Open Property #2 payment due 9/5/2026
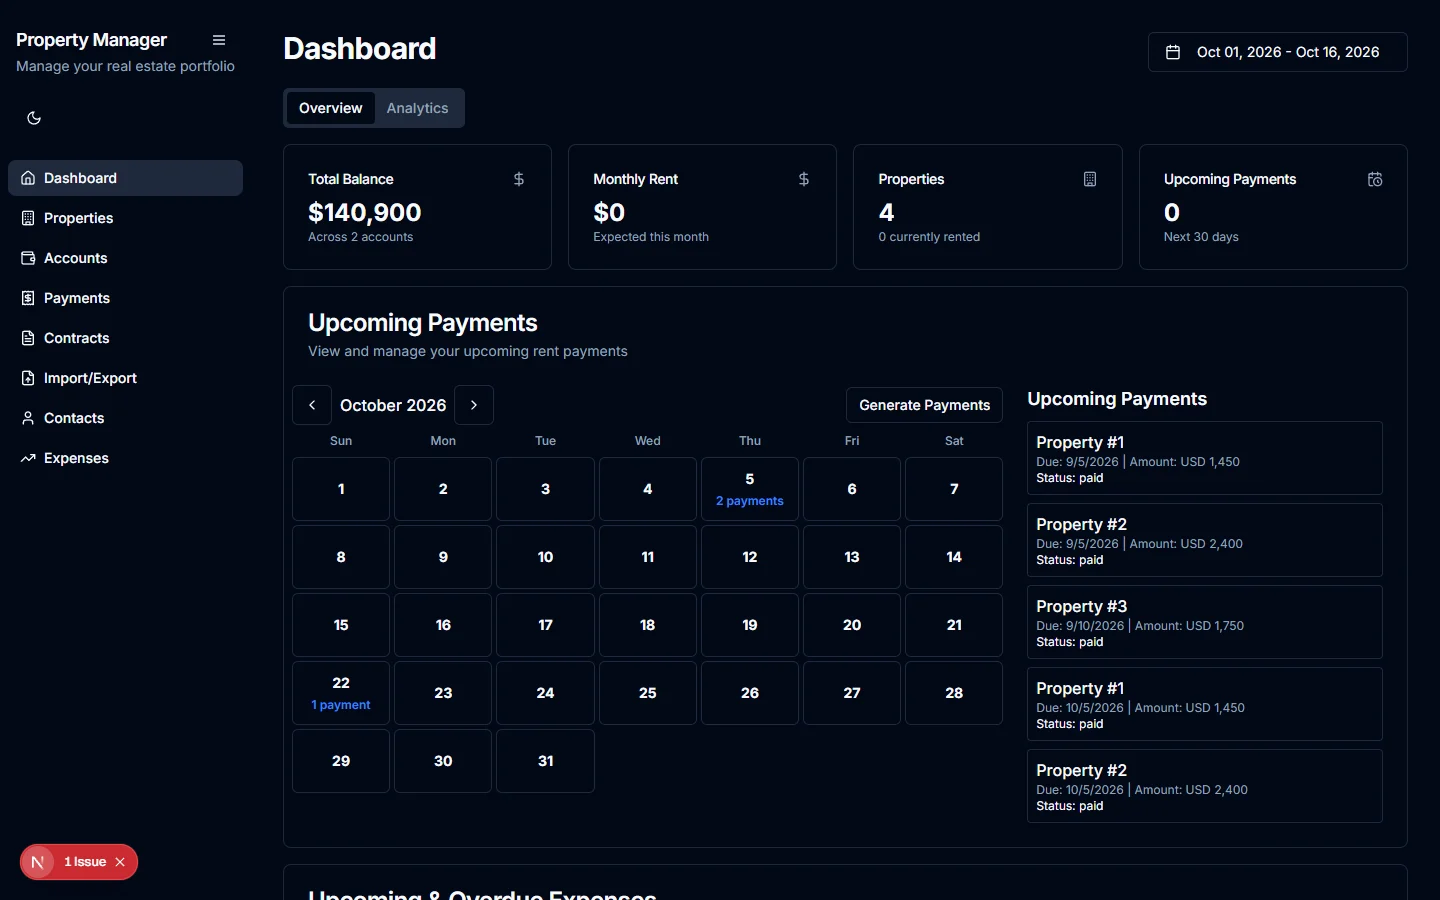This screenshot has width=1440, height=900. 1205,540
